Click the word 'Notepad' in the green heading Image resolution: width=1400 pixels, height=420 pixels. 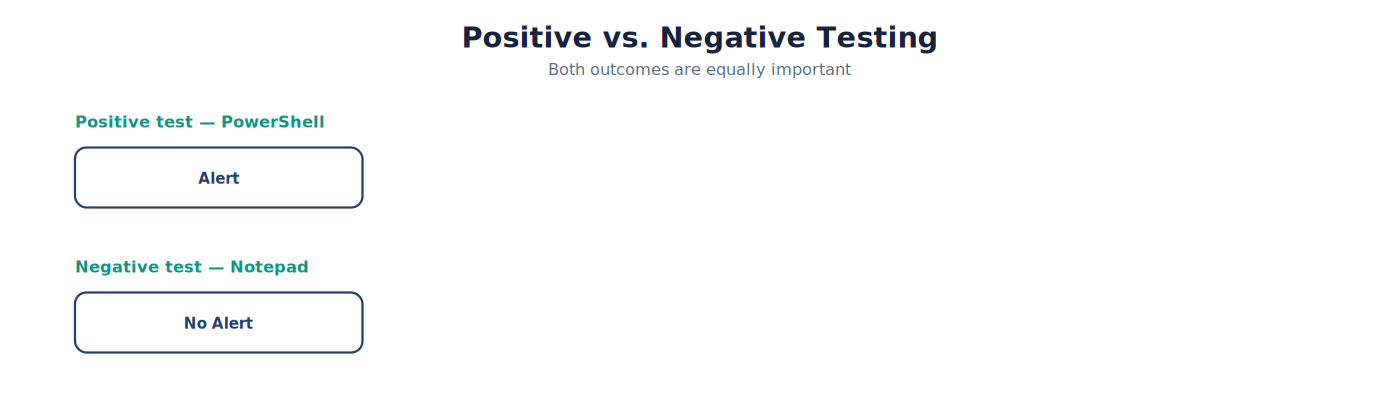click(x=269, y=267)
